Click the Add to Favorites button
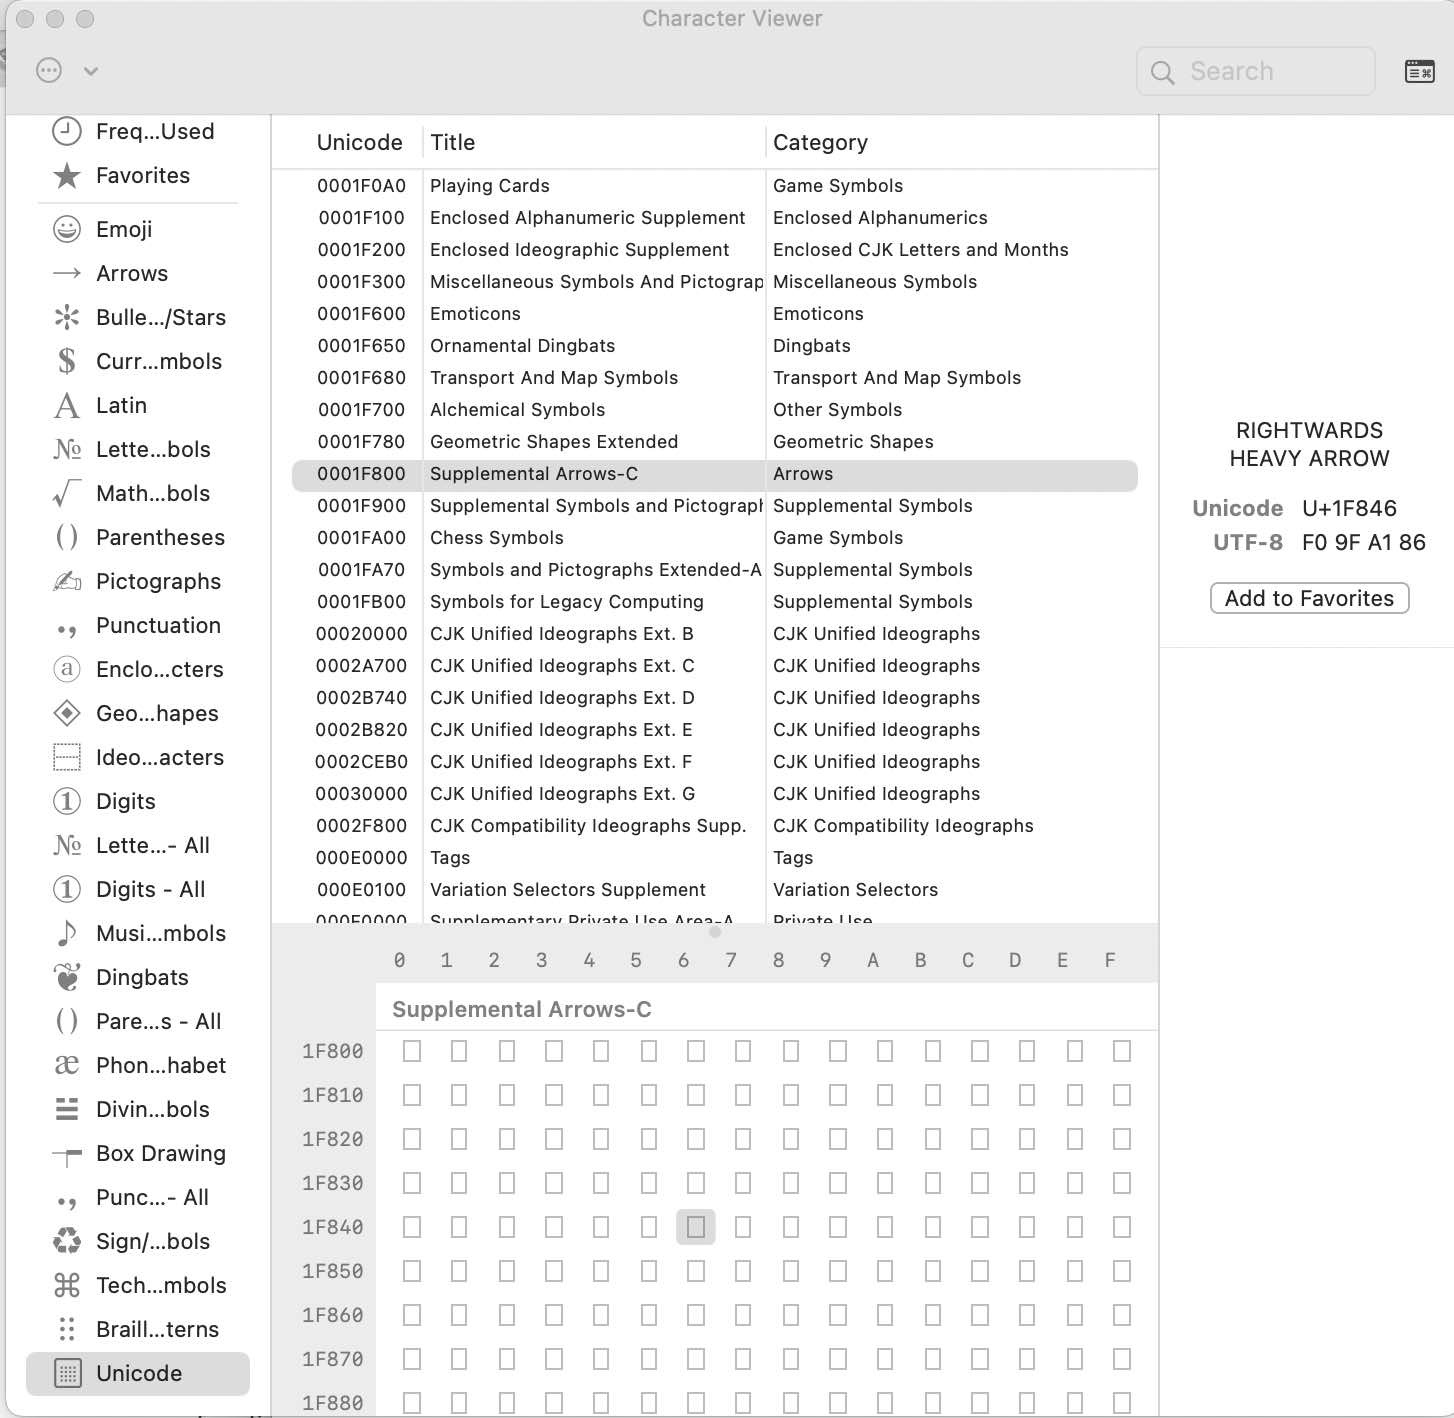Screen dimensions: 1454x1418 [x=1309, y=598]
